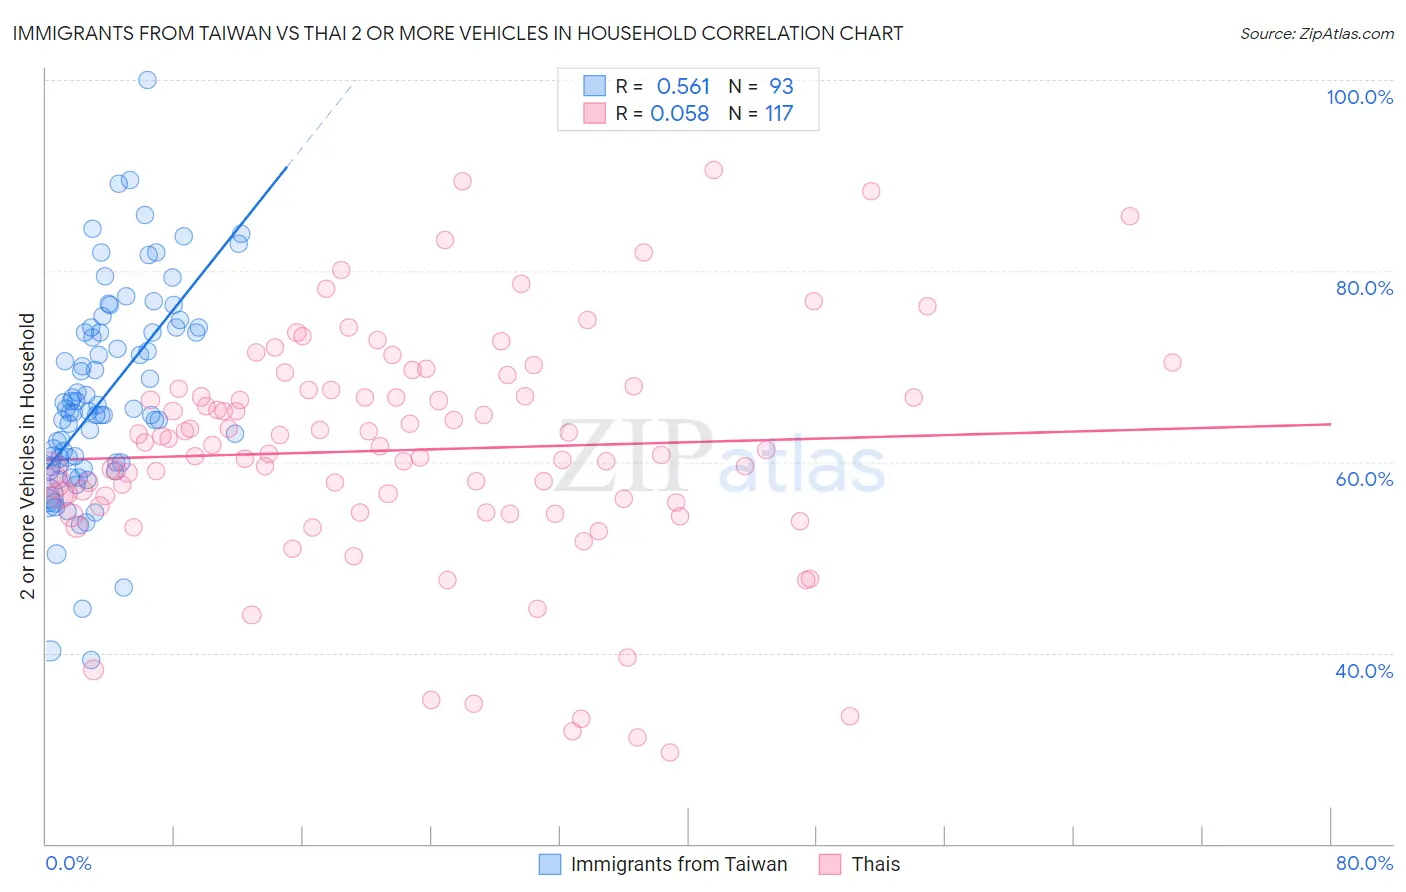Click the y-axis title 2 or more Vehicles
1406x892 pixels.
27,456
